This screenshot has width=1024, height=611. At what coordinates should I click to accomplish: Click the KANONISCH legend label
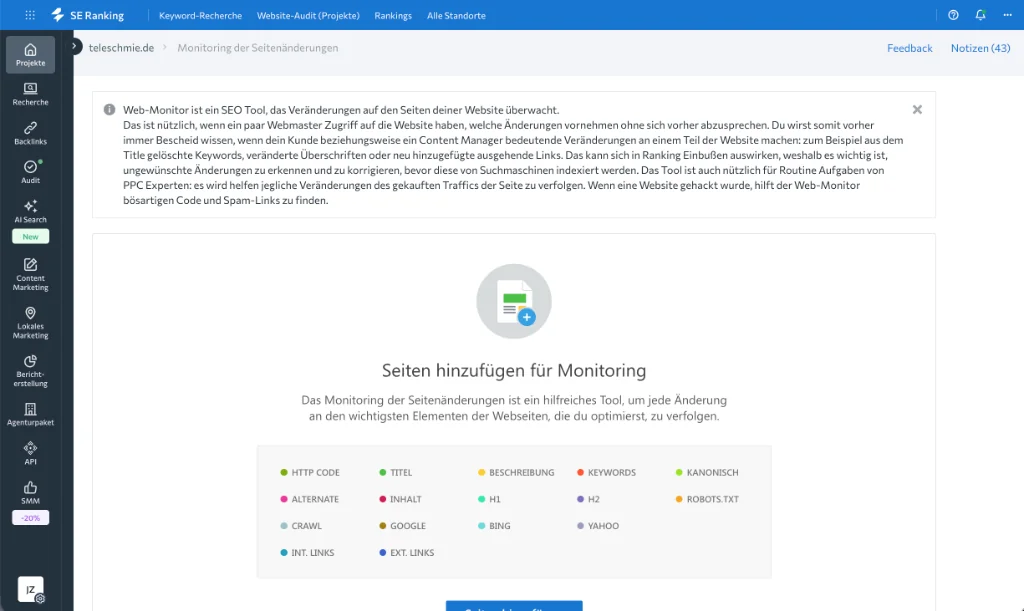pyautogui.click(x=712, y=473)
